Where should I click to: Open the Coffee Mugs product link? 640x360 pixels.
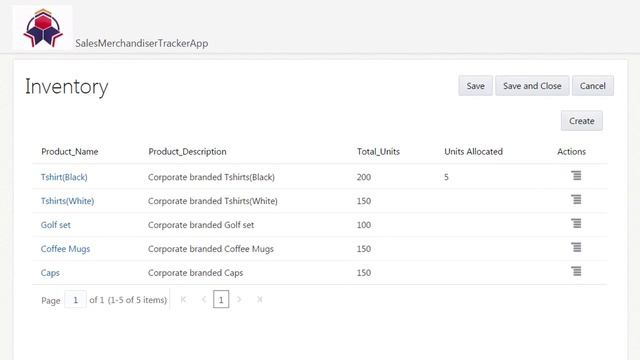(65, 249)
